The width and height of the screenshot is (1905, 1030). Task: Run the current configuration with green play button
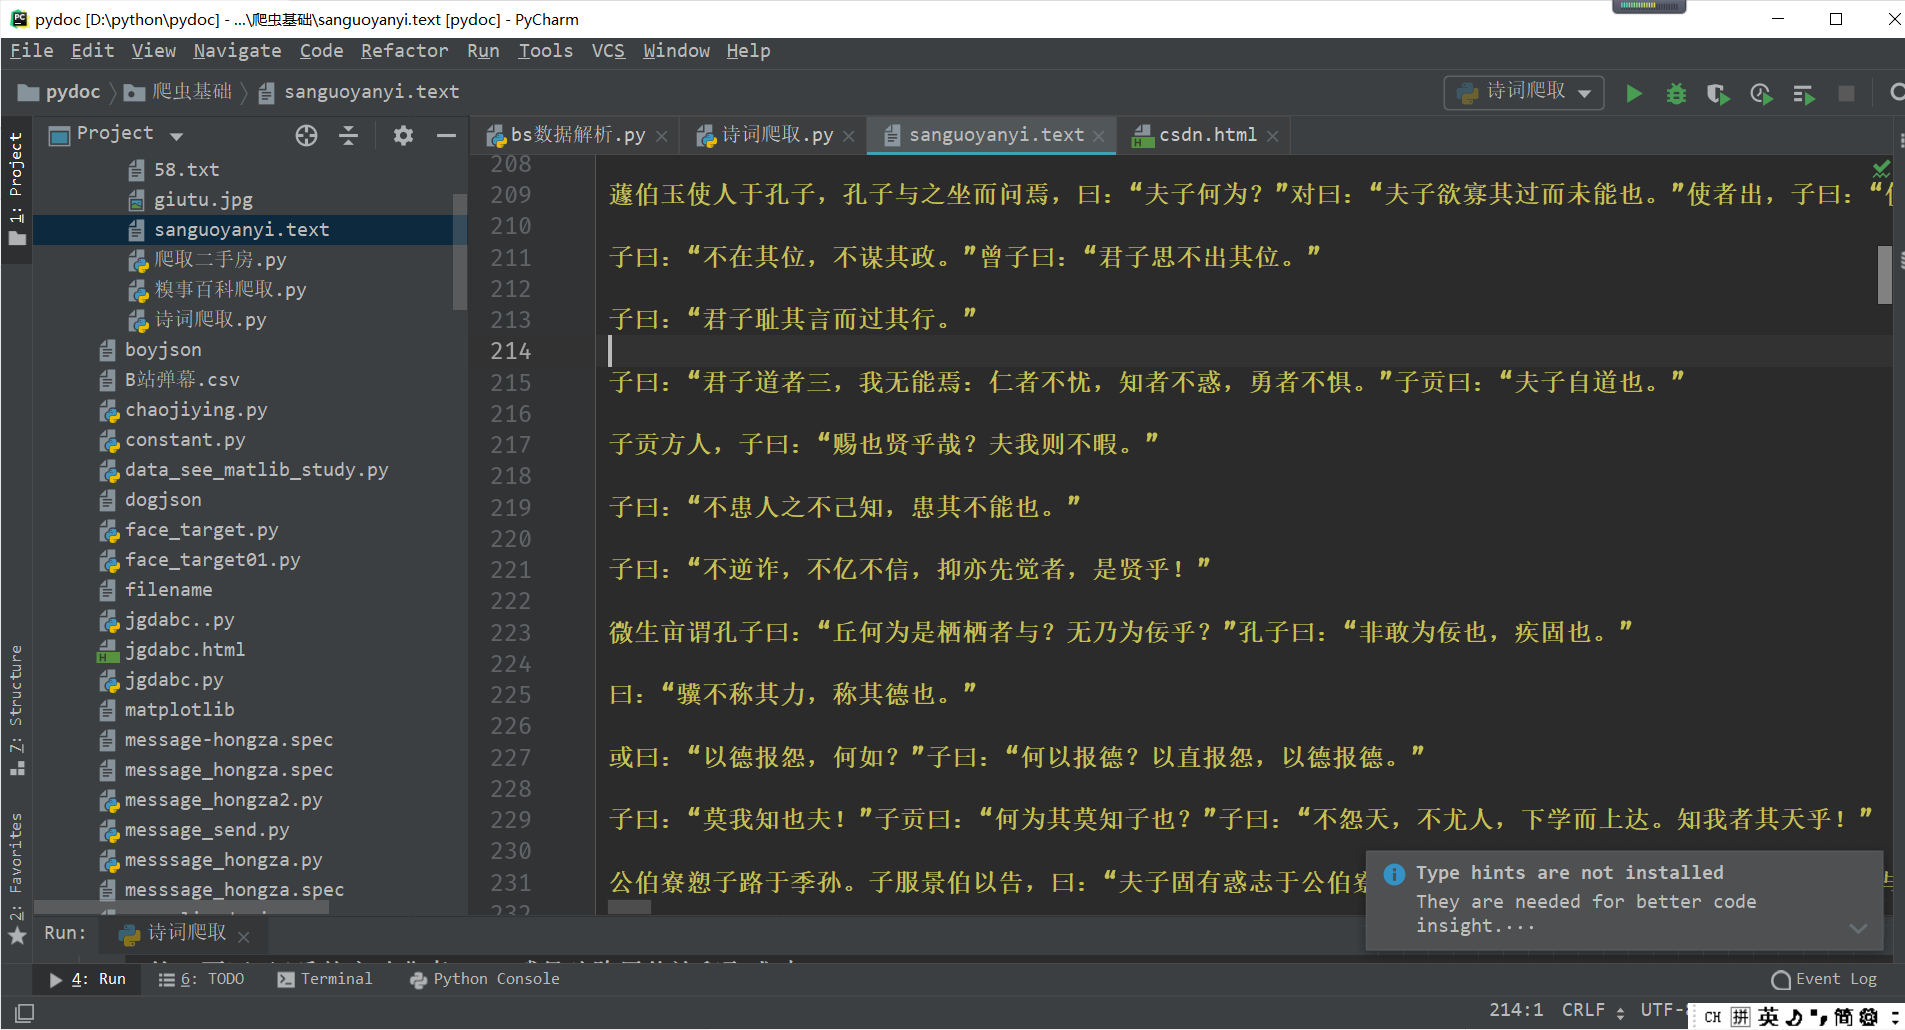click(x=1634, y=93)
